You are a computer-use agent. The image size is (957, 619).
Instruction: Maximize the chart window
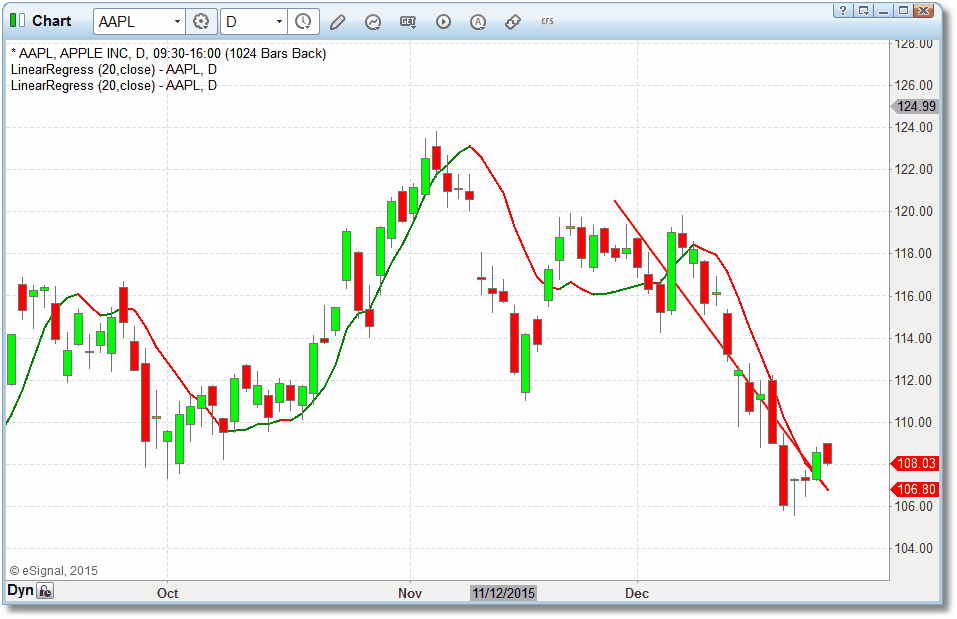pos(903,10)
